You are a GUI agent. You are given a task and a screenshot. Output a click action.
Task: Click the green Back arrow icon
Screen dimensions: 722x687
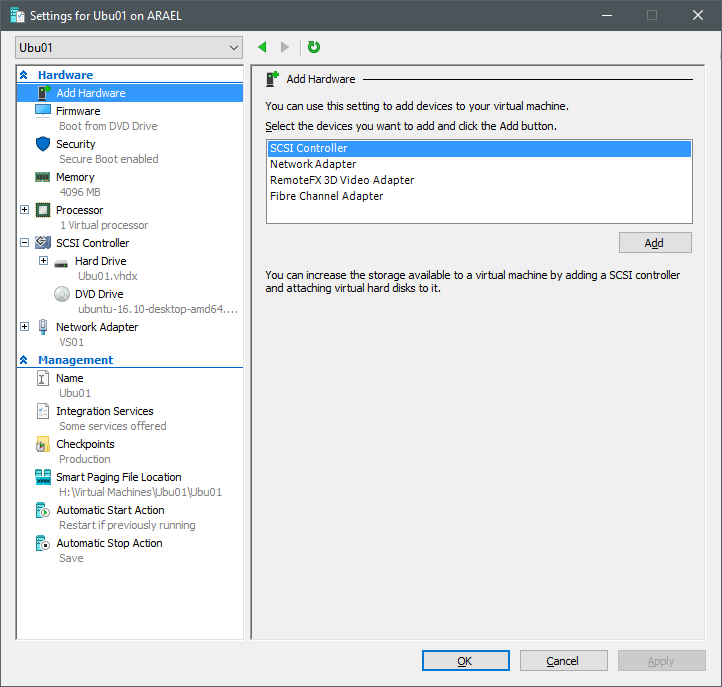pos(262,47)
